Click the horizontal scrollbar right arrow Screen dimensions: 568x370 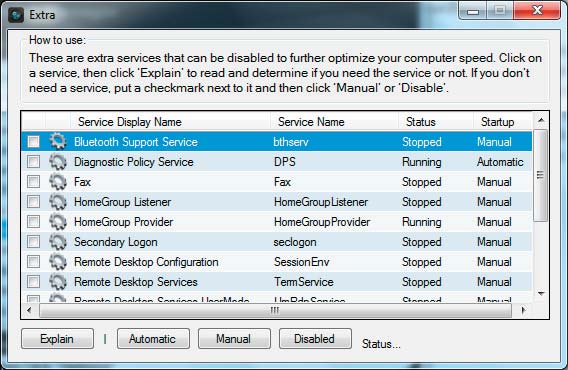pos(523,310)
